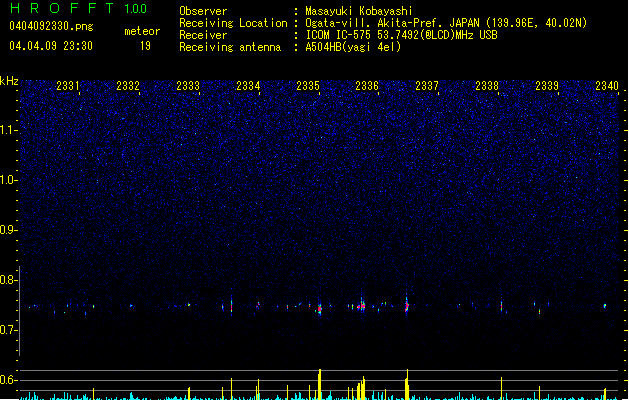The width and height of the screenshot is (629, 400).
Task: Select the ICOM IC-575 receiver text
Action: pyautogui.click(x=402, y=35)
